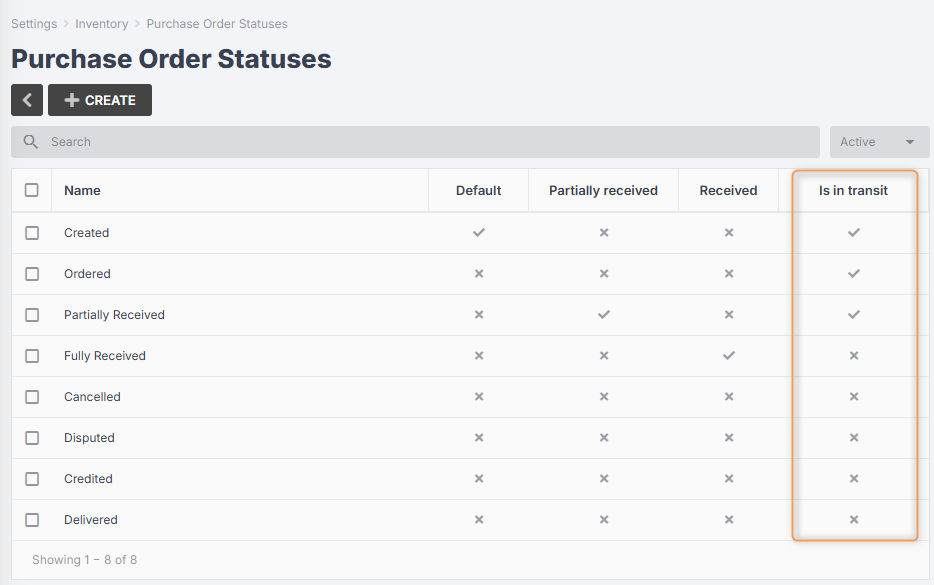
Task: Click Partially received checkmark in Partially Received row
Action: [x=604, y=315]
